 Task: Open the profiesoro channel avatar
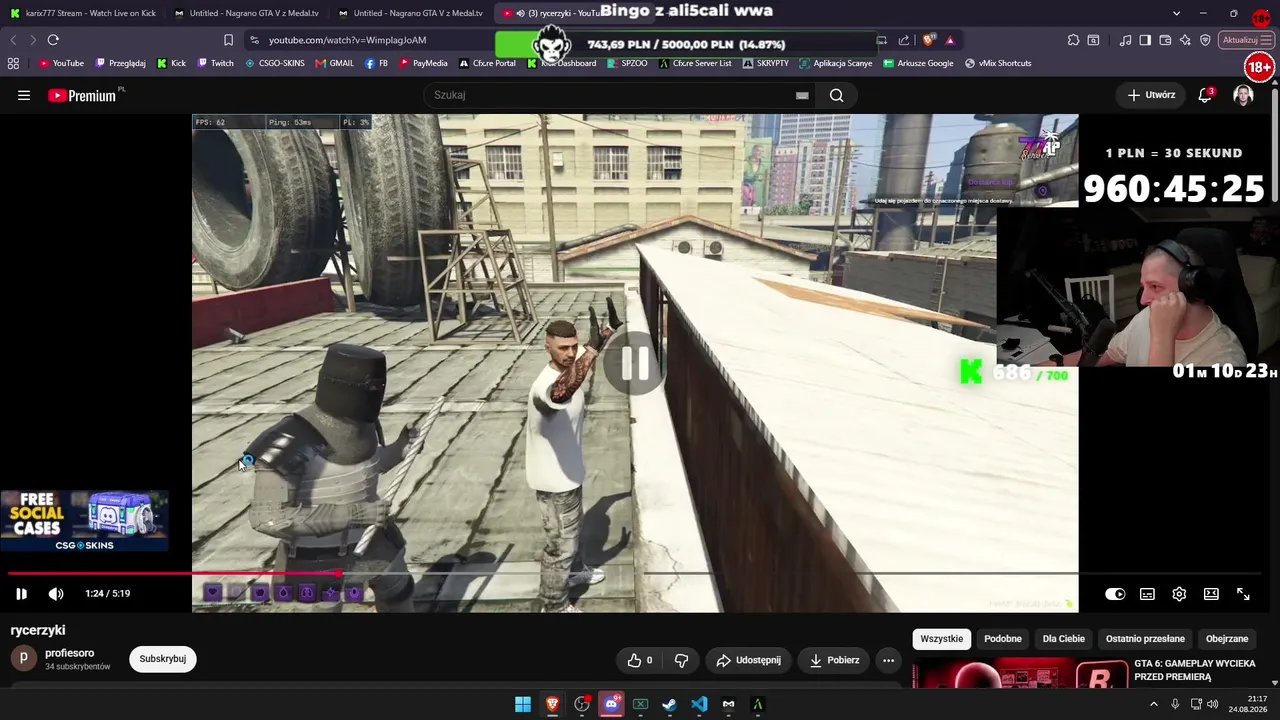[24, 659]
